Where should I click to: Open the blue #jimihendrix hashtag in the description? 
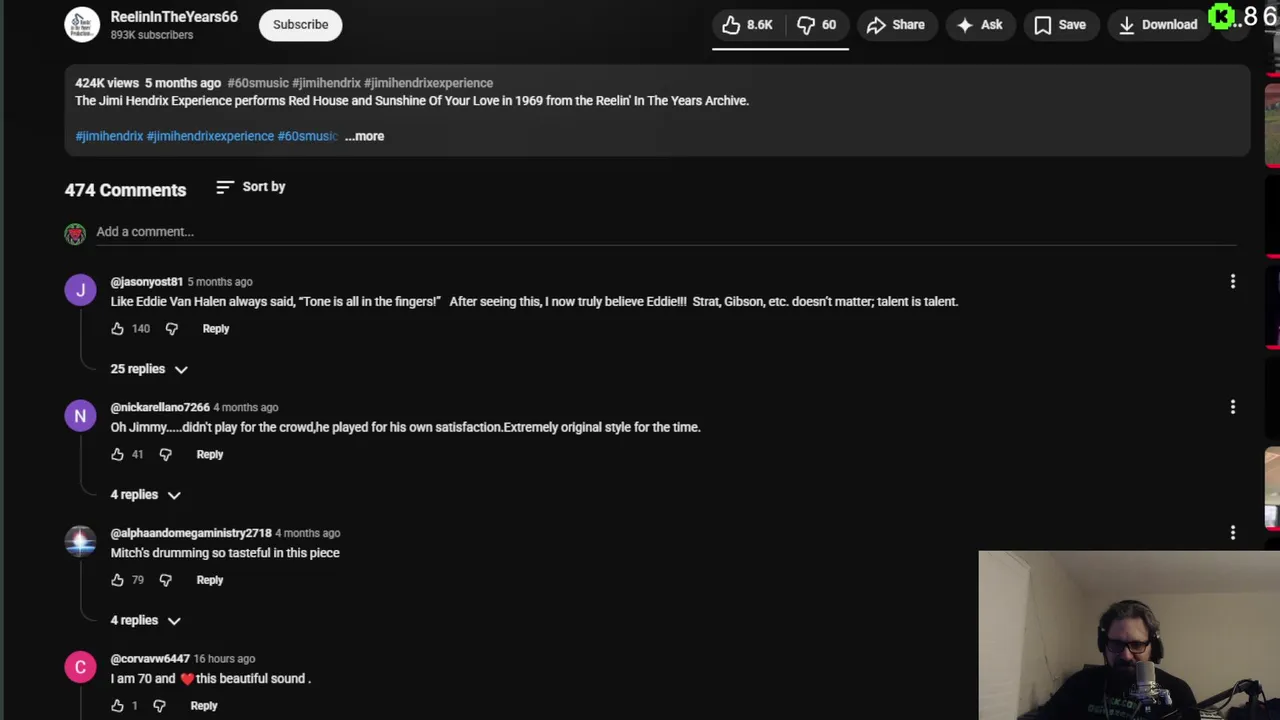click(109, 136)
